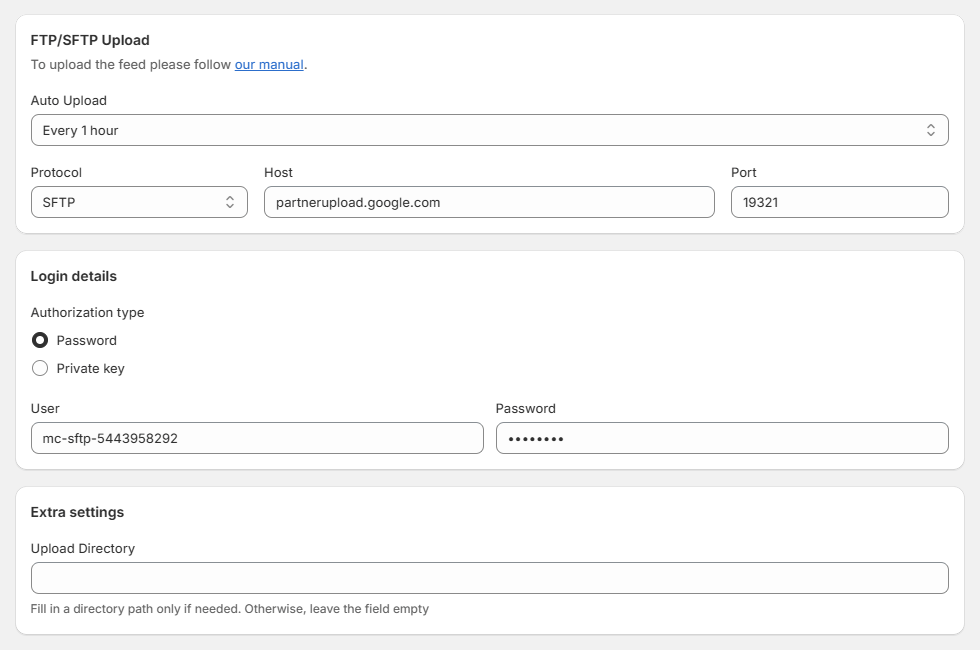Click the chevron icon on the Auto Upload dropdown
The width and height of the screenshot is (980, 650).
(930, 129)
